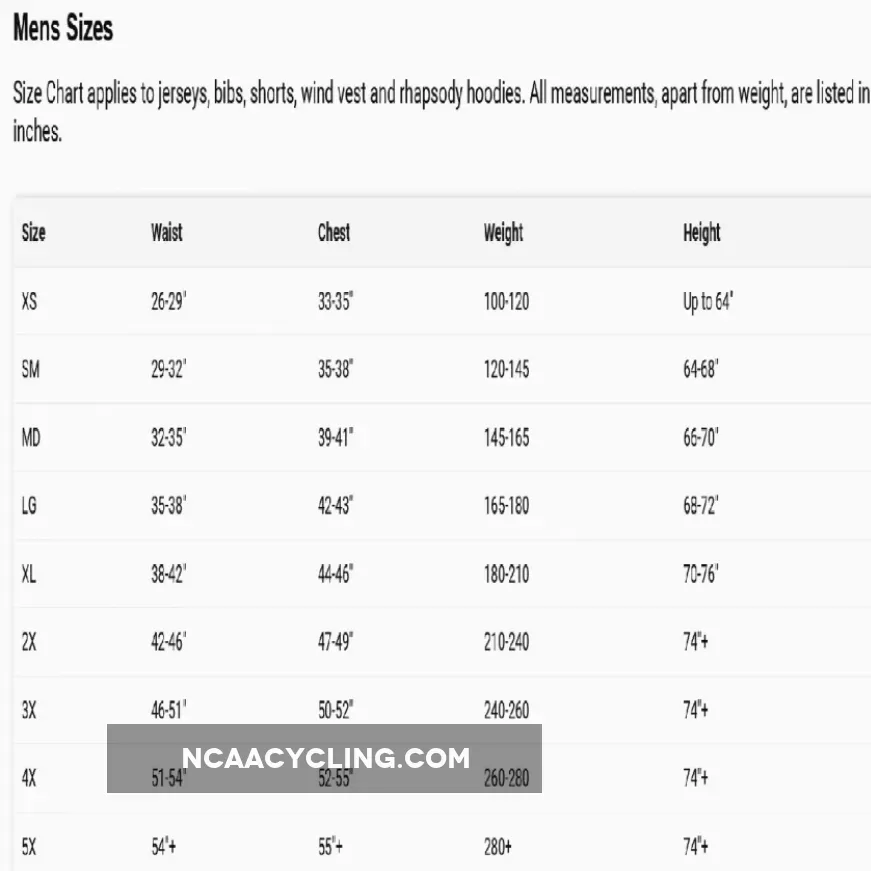871x871 pixels.
Task: Click the Size column header
Action: 33,233
